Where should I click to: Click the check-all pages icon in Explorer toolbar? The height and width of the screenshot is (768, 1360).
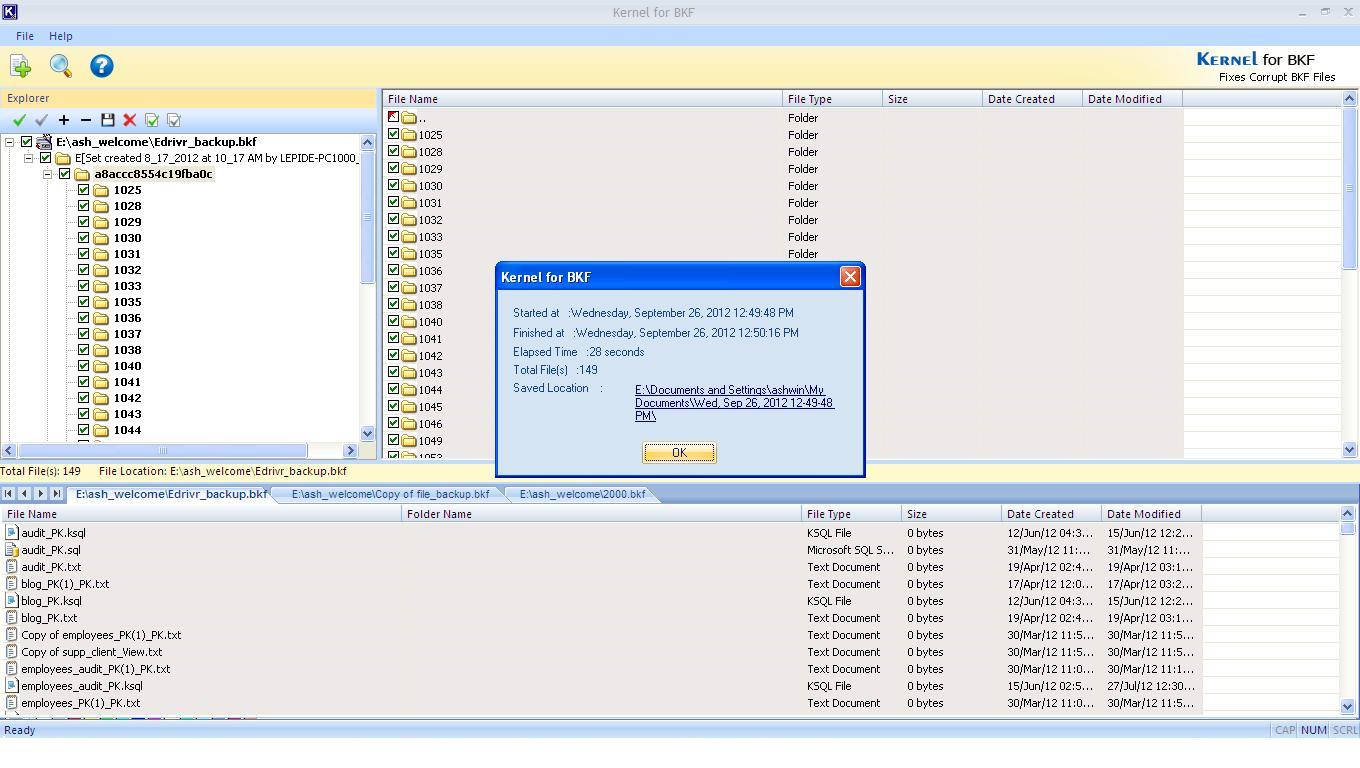[151, 120]
